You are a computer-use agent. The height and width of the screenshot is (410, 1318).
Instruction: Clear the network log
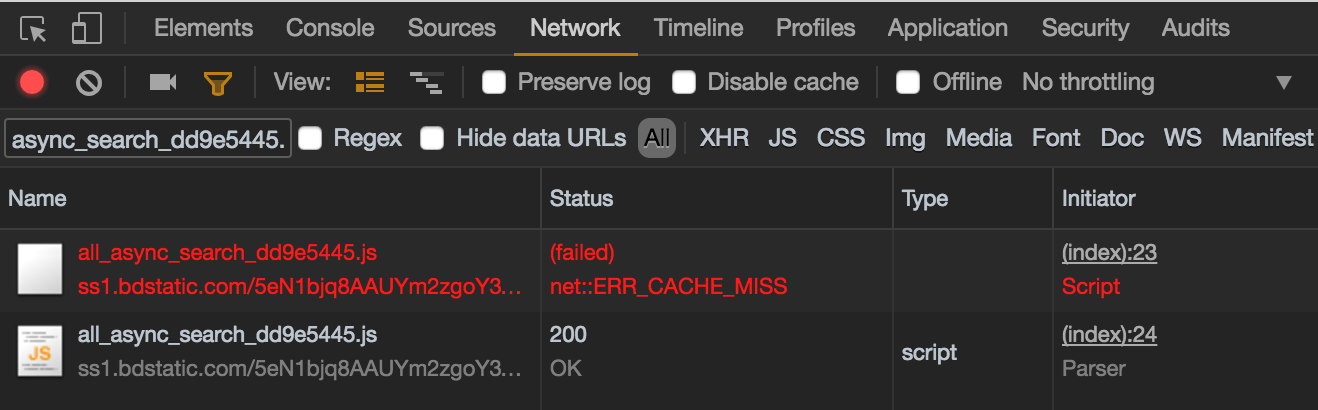[89, 82]
